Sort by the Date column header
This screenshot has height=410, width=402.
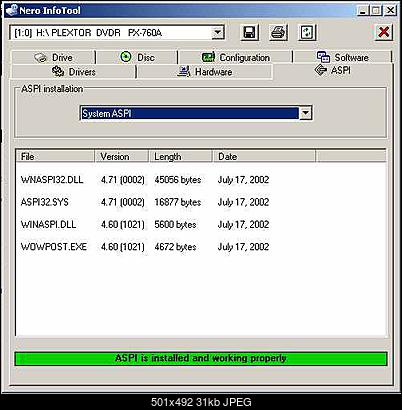click(264, 156)
